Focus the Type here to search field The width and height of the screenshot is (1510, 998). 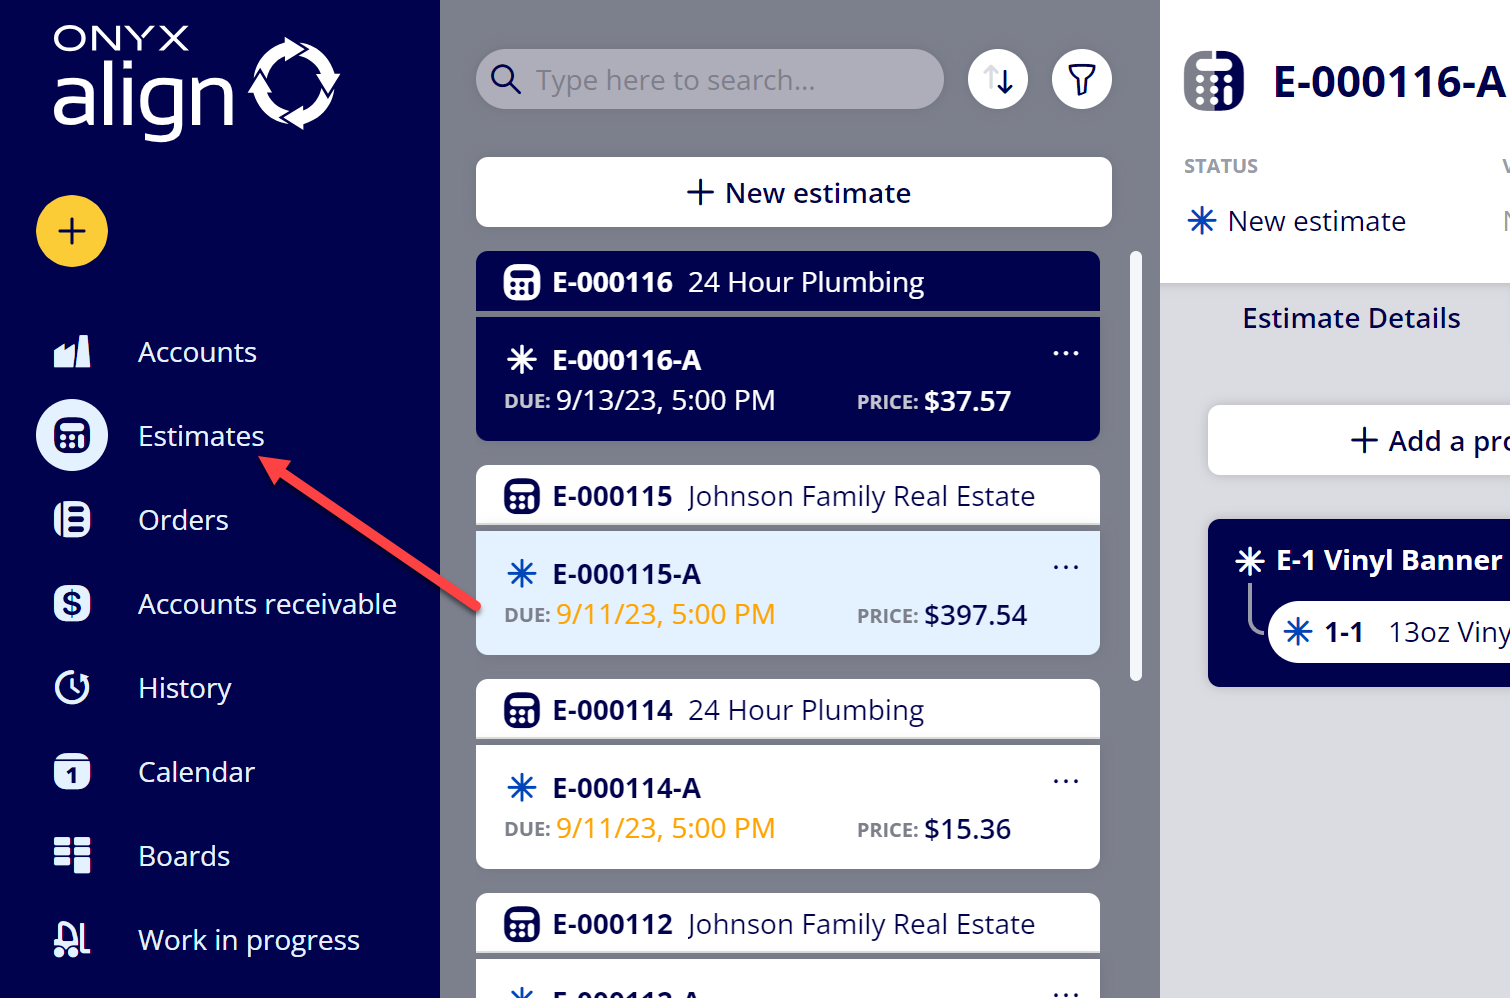pyautogui.click(x=710, y=79)
